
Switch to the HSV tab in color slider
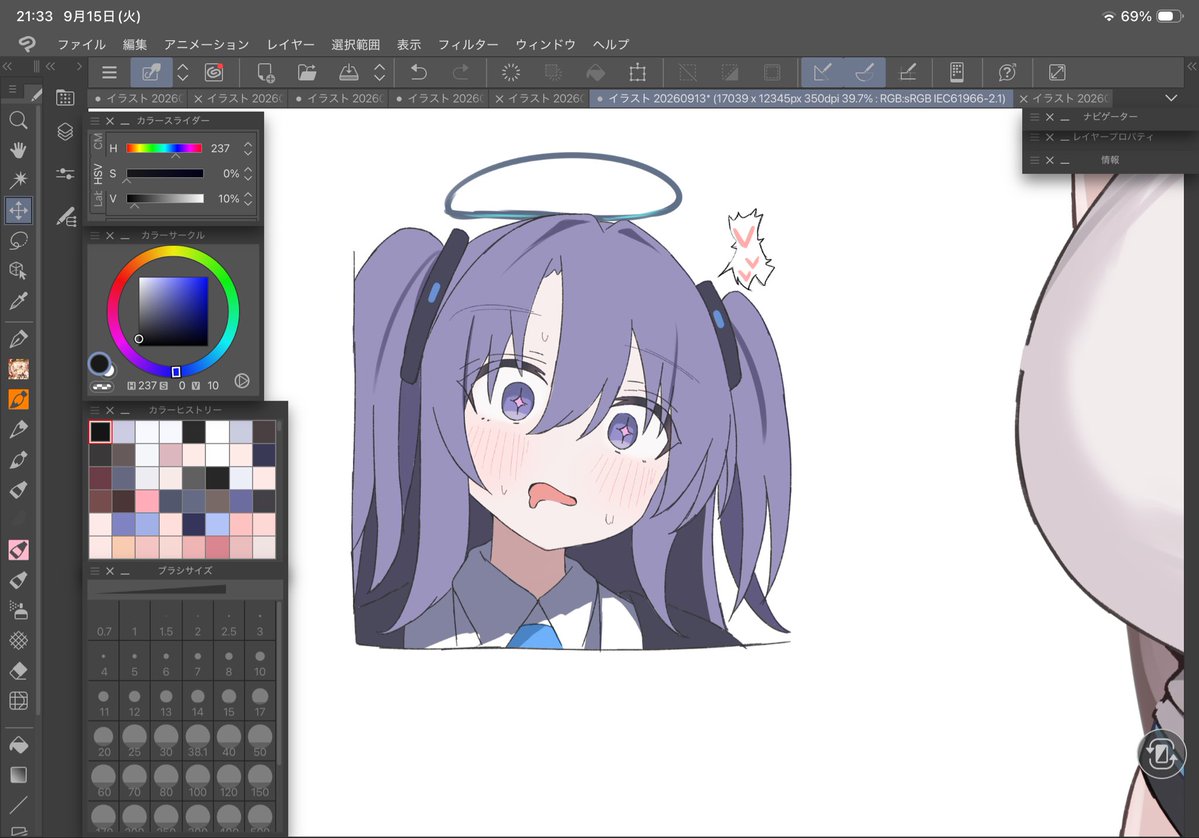(98, 174)
